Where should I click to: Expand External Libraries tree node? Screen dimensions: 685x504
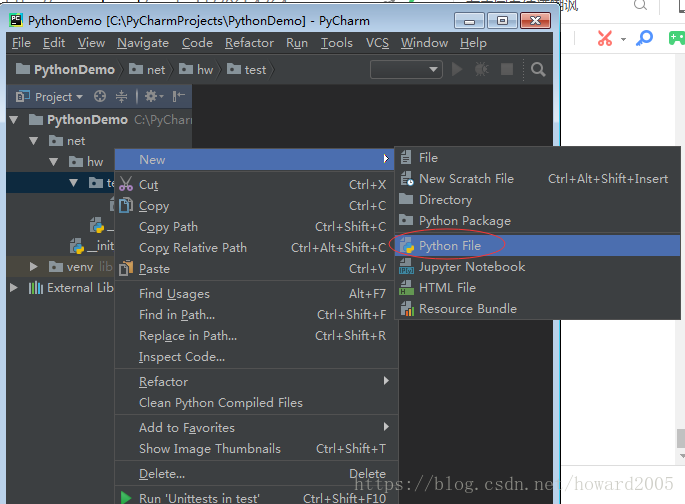(x=14, y=287)
